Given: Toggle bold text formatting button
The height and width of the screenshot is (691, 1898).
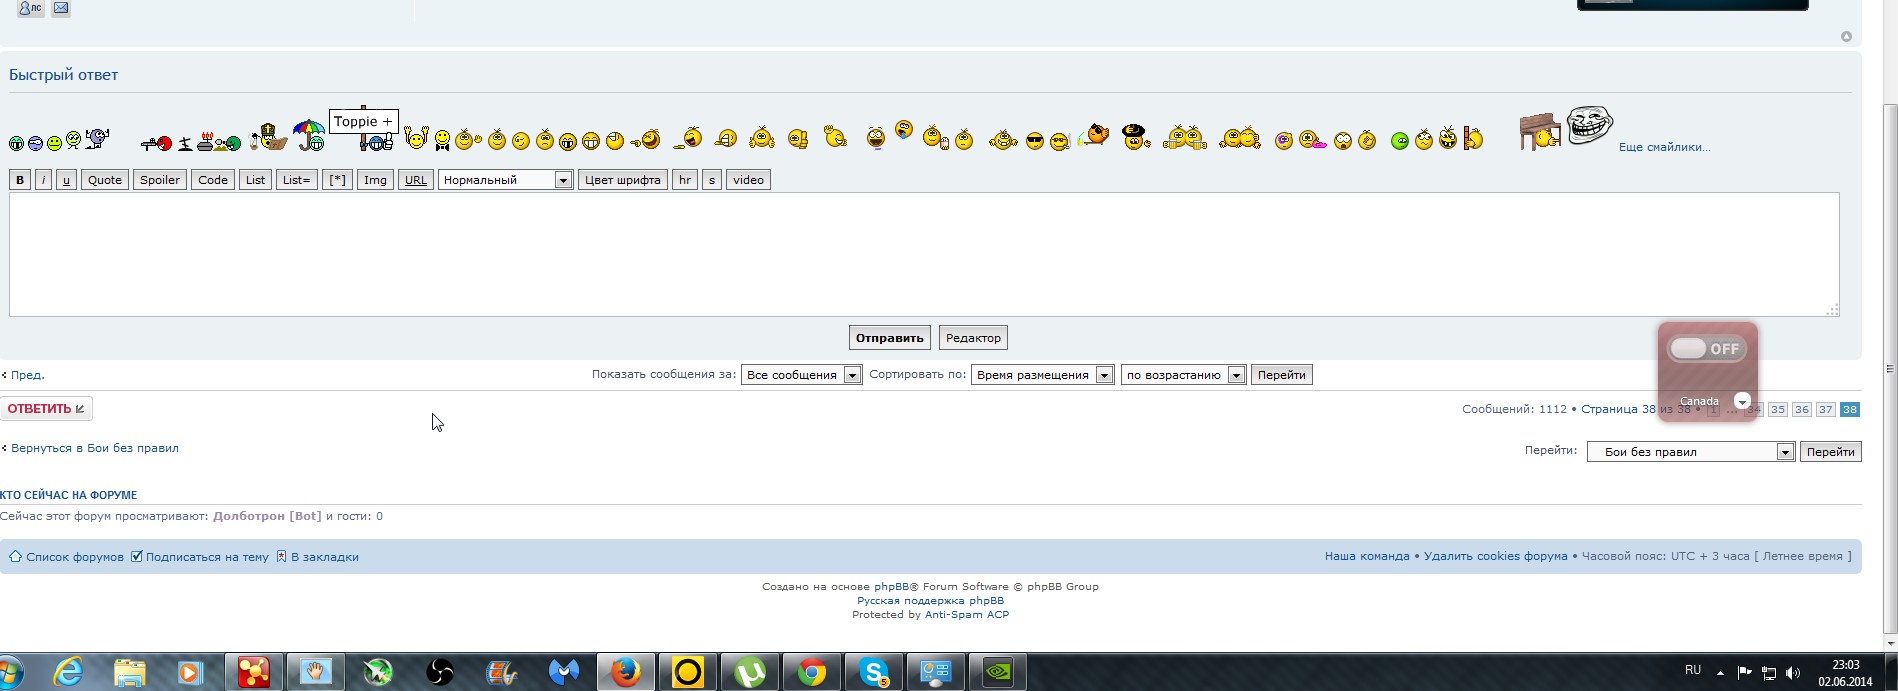Looking at the screenshot, I should [20, 180].
